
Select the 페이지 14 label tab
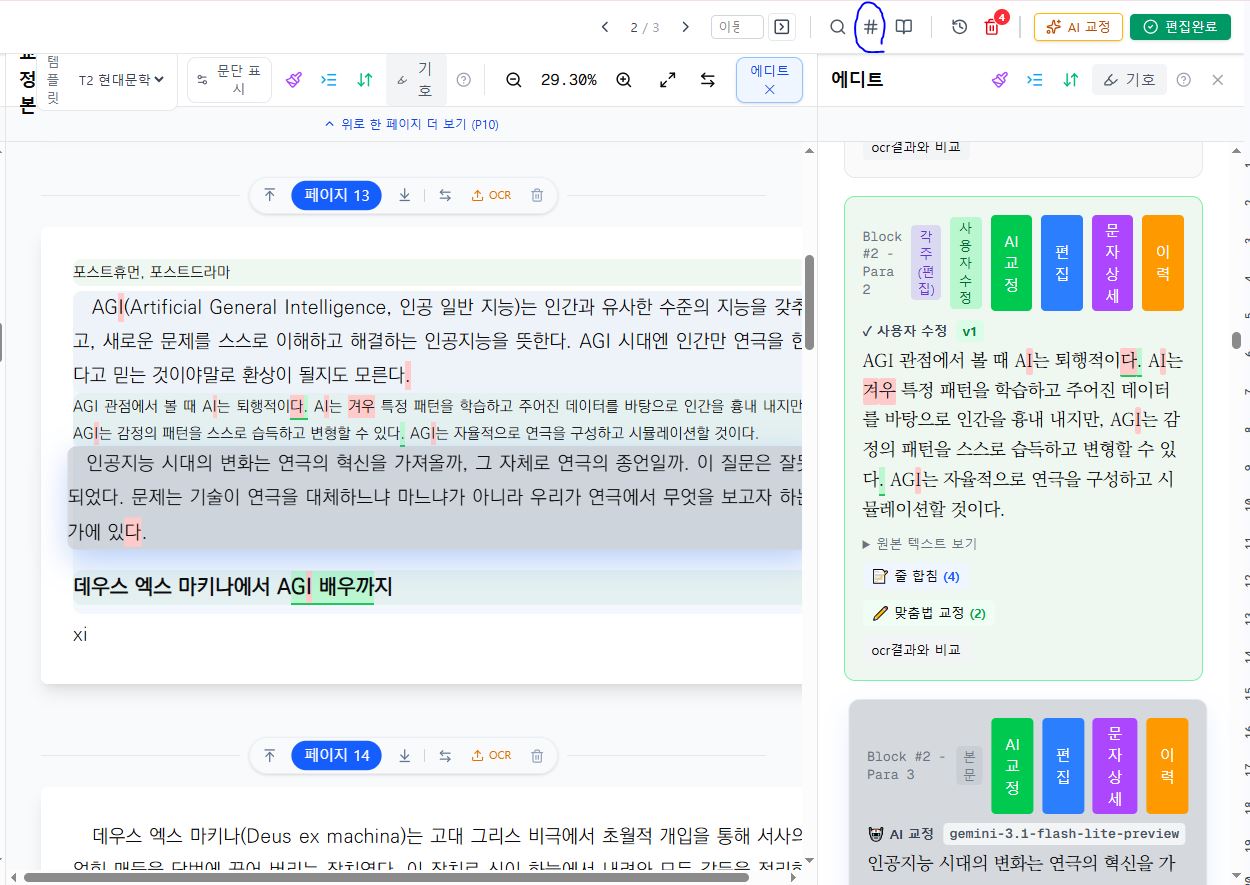point(337,755)
